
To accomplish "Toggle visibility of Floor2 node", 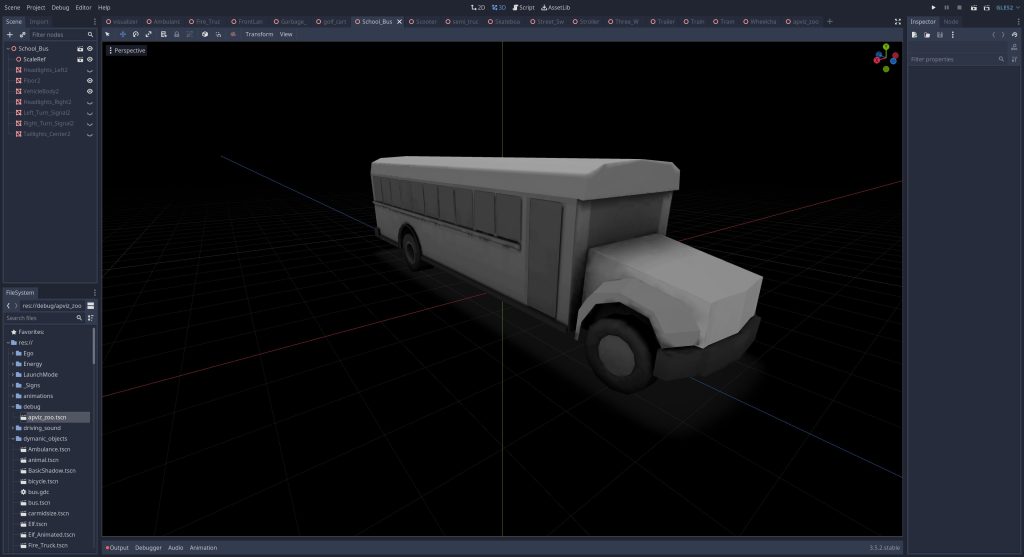I will [90, 80].
